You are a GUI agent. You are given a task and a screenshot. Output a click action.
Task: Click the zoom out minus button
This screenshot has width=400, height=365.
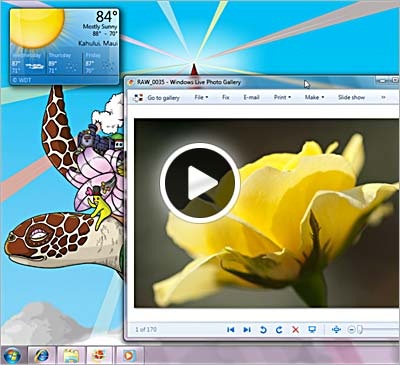pyautogui.click(x=351, y=330)
